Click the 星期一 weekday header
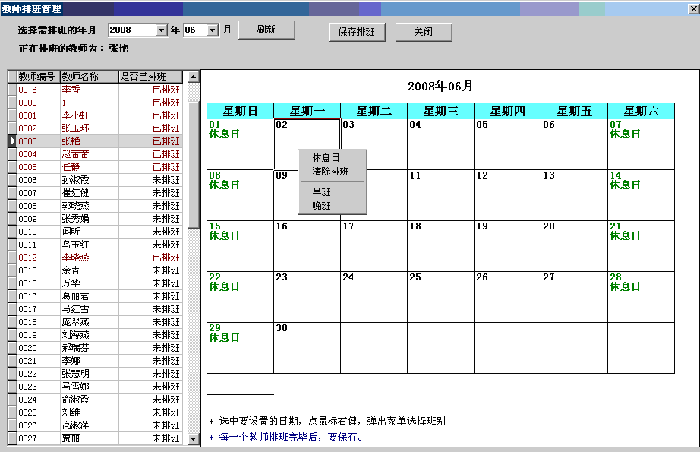 (307, 111)
